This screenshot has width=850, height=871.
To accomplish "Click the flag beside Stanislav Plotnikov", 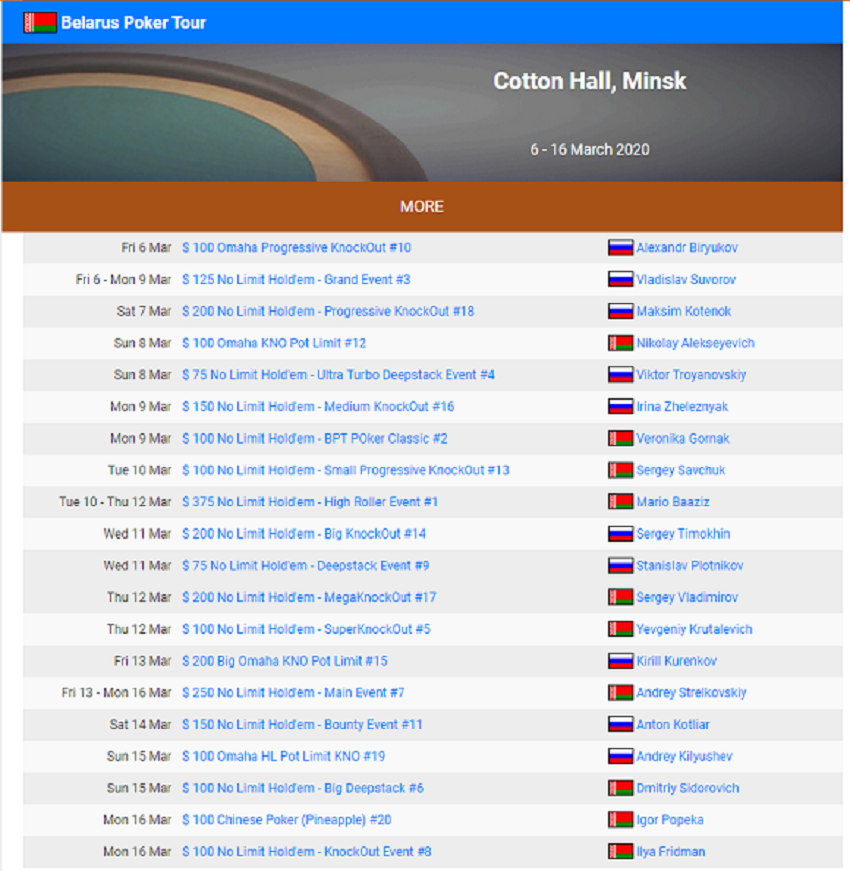I will pyautogui.click(x=620, y=565).
